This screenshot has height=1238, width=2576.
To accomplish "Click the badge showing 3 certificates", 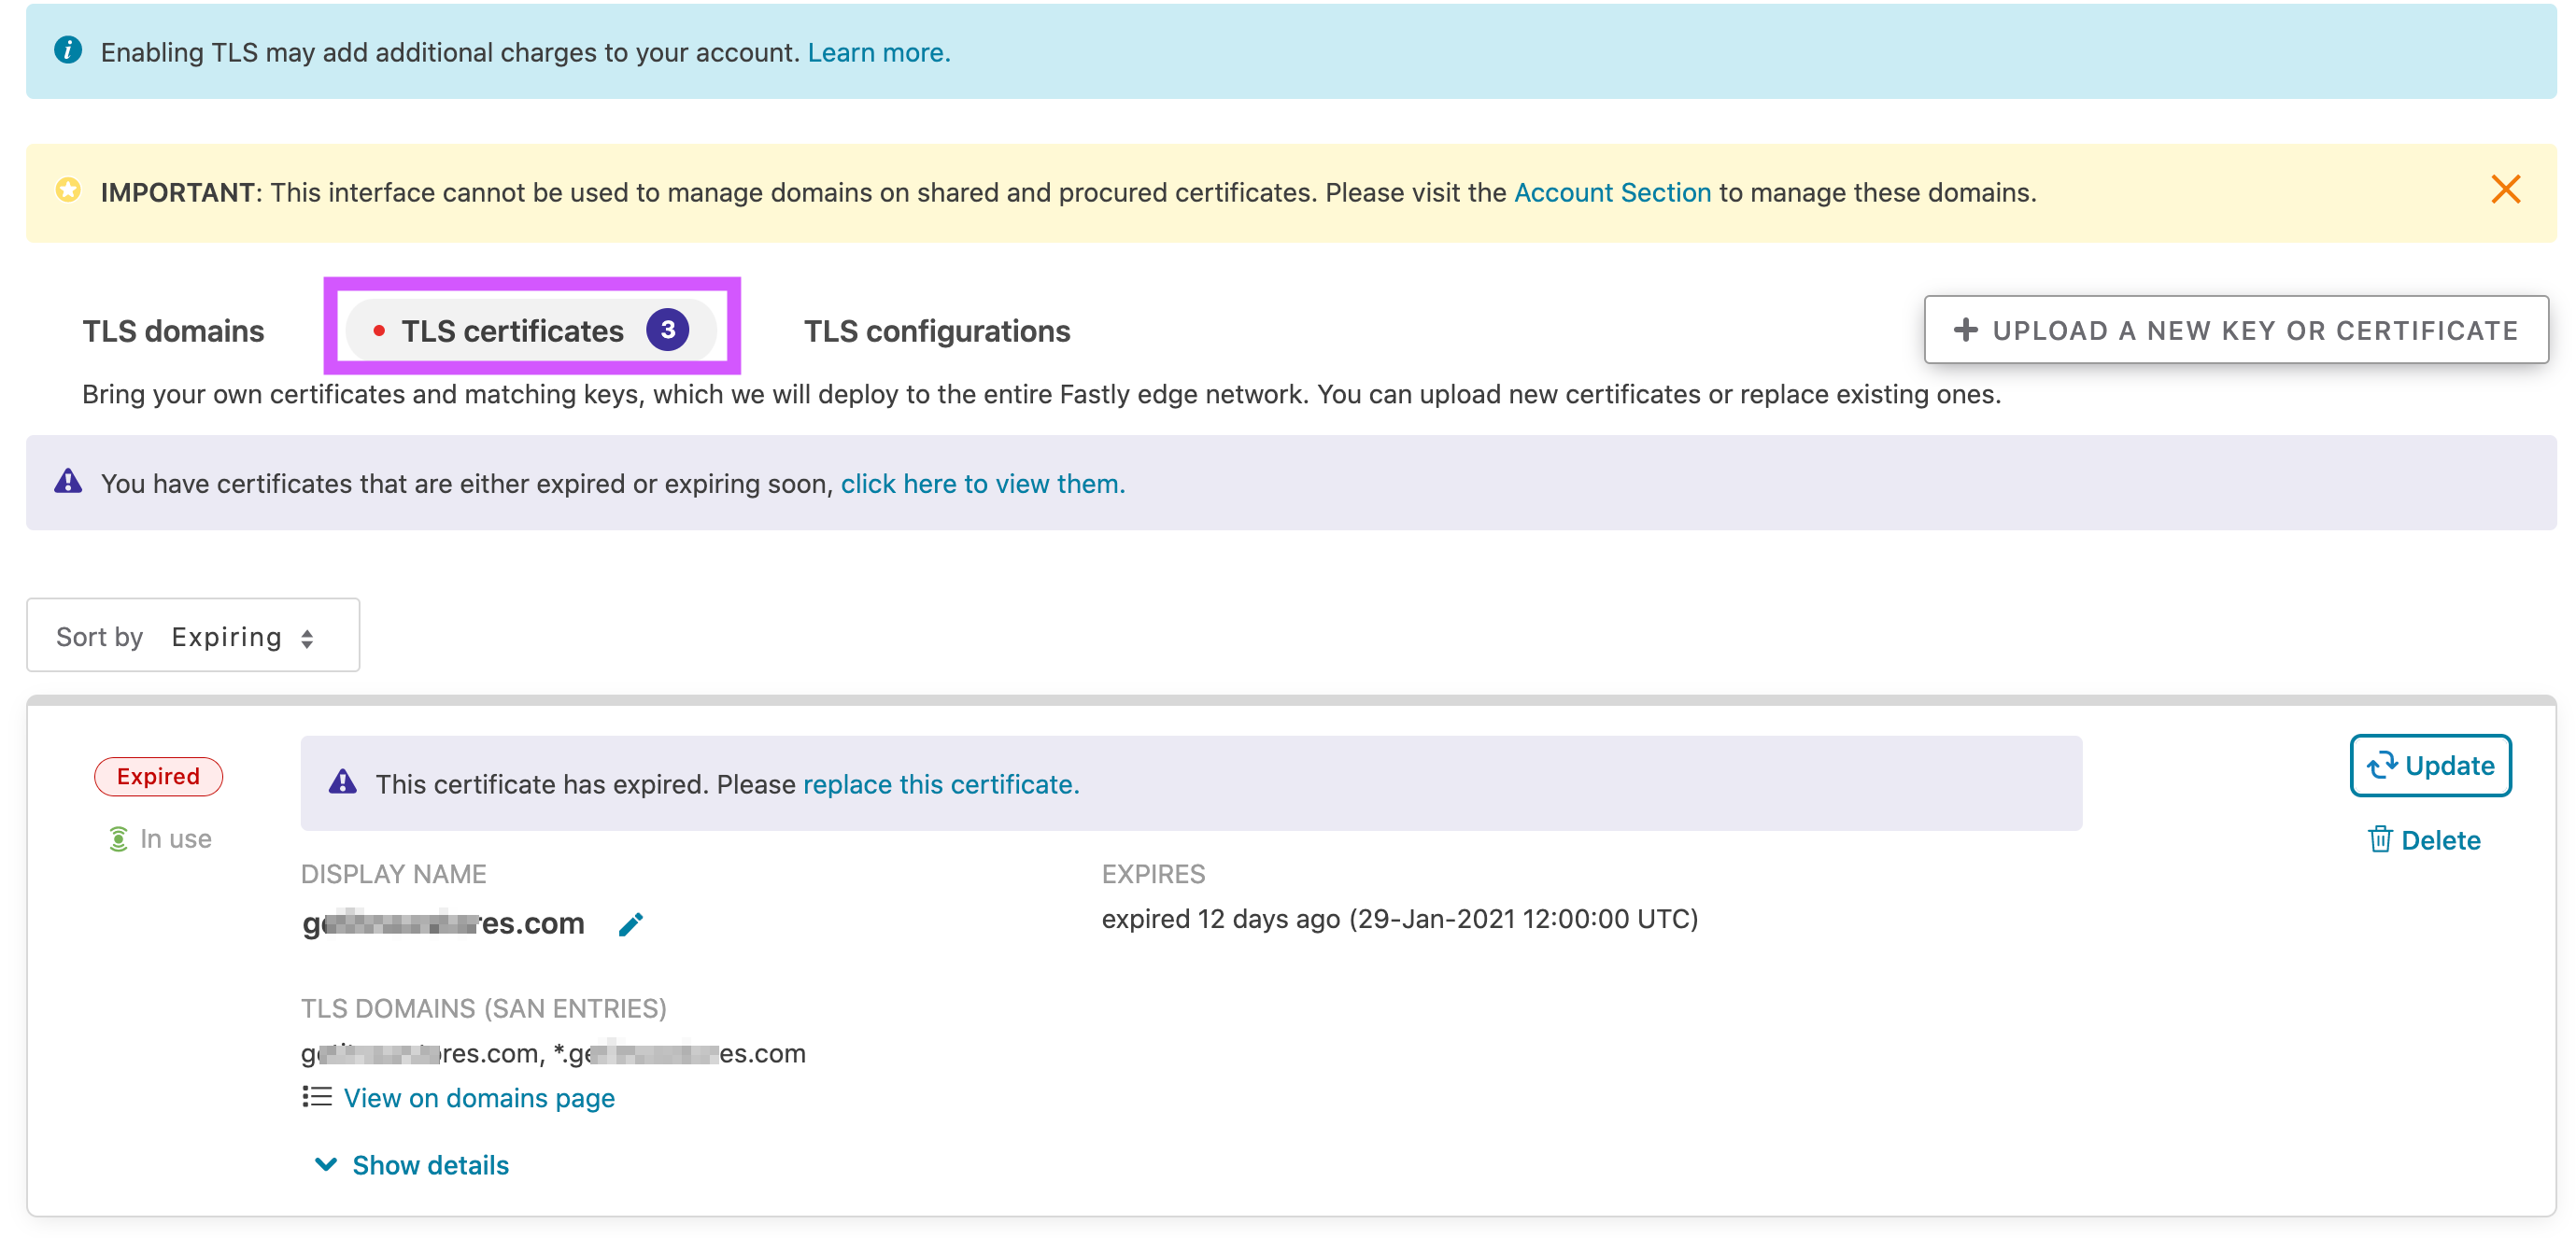I will [x=667, y=329].
